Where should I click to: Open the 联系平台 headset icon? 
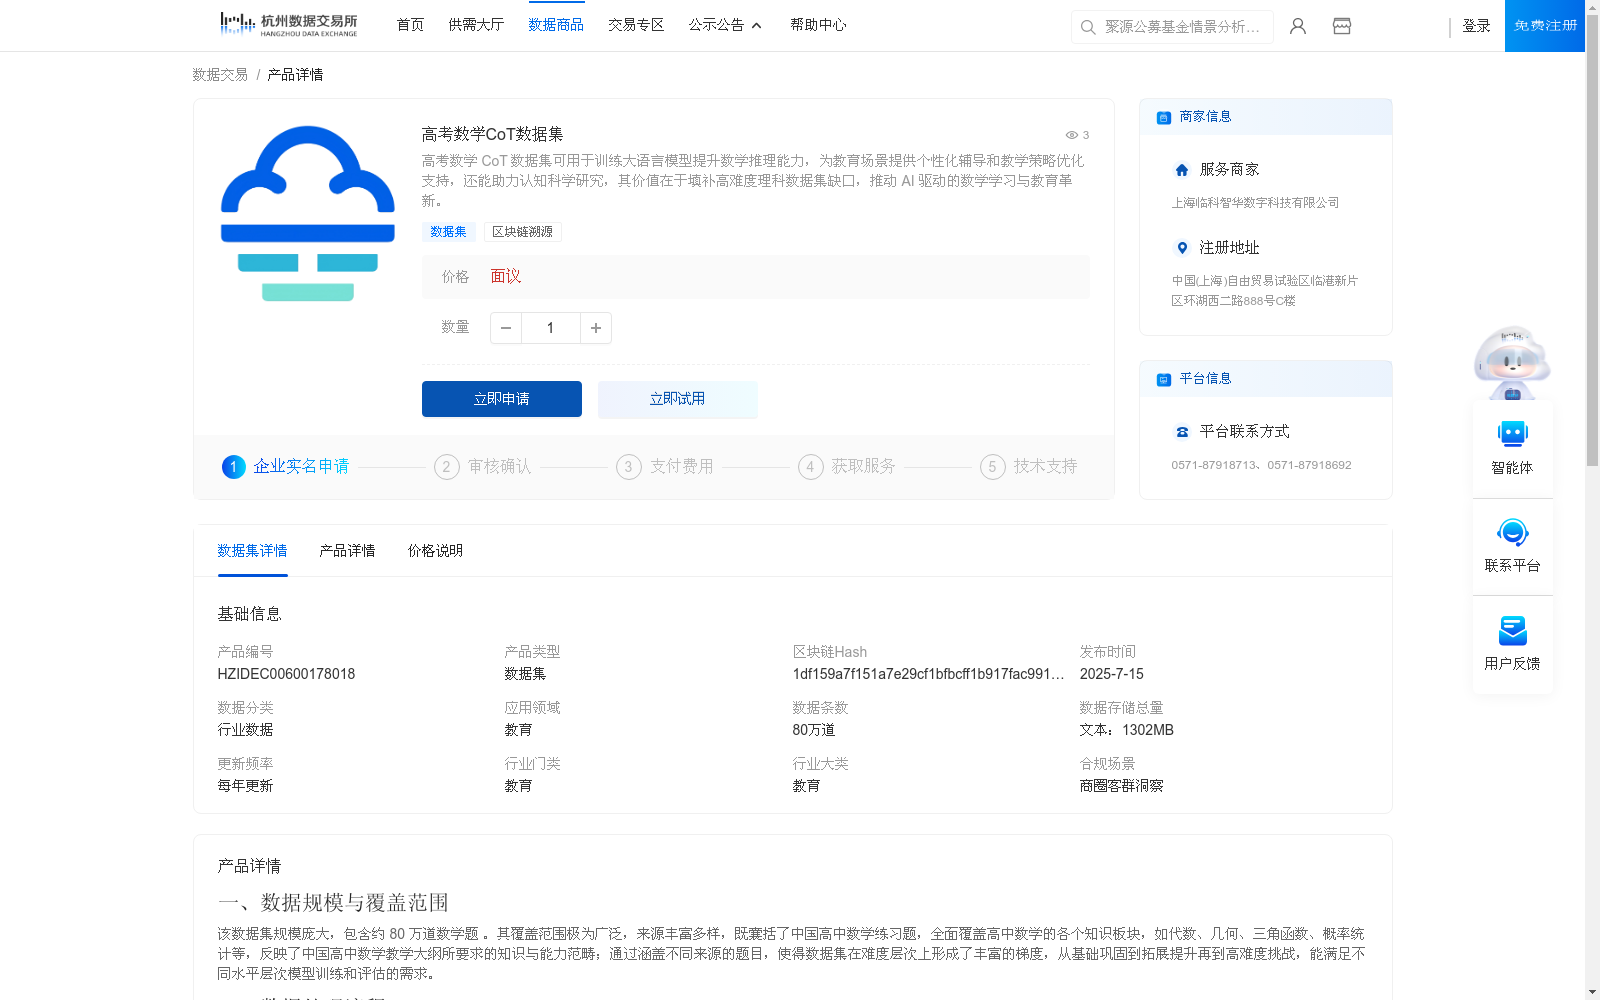(x=1512, y=532)
